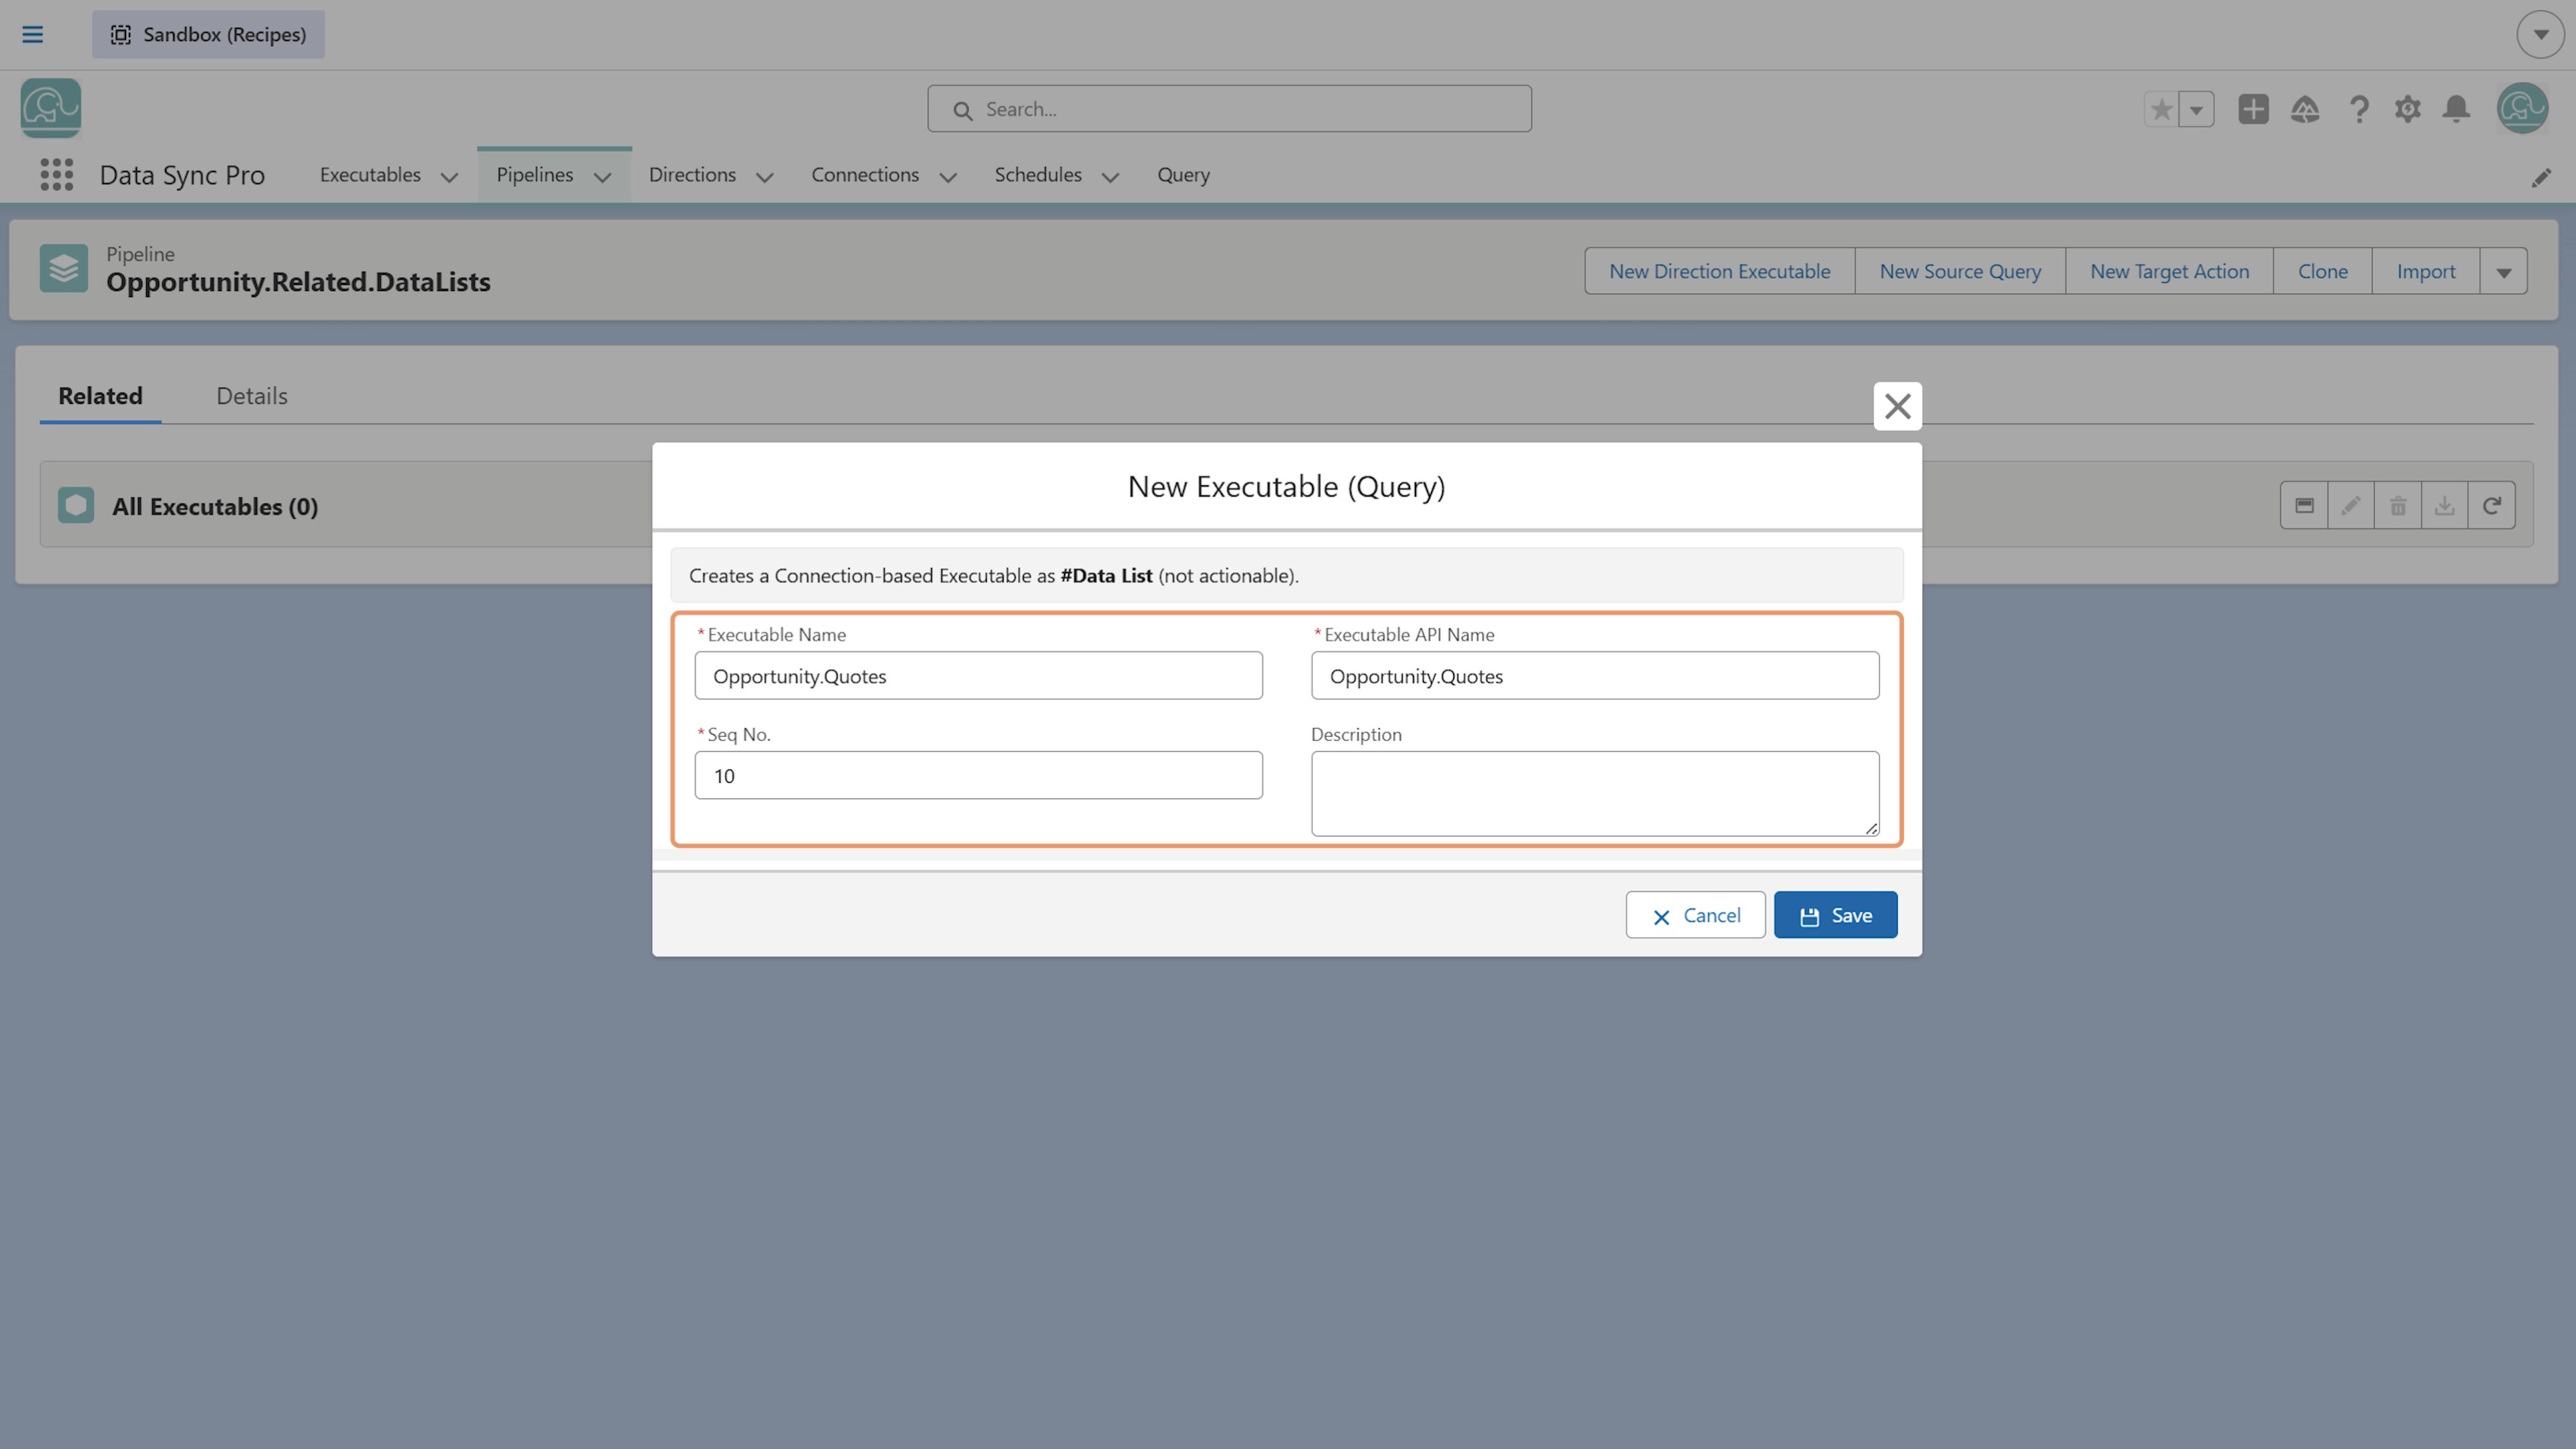This screenshot has width=2576, height=1449.
Task: Open the Trailhead guidance icon
Action: [x=2305, y=109]
